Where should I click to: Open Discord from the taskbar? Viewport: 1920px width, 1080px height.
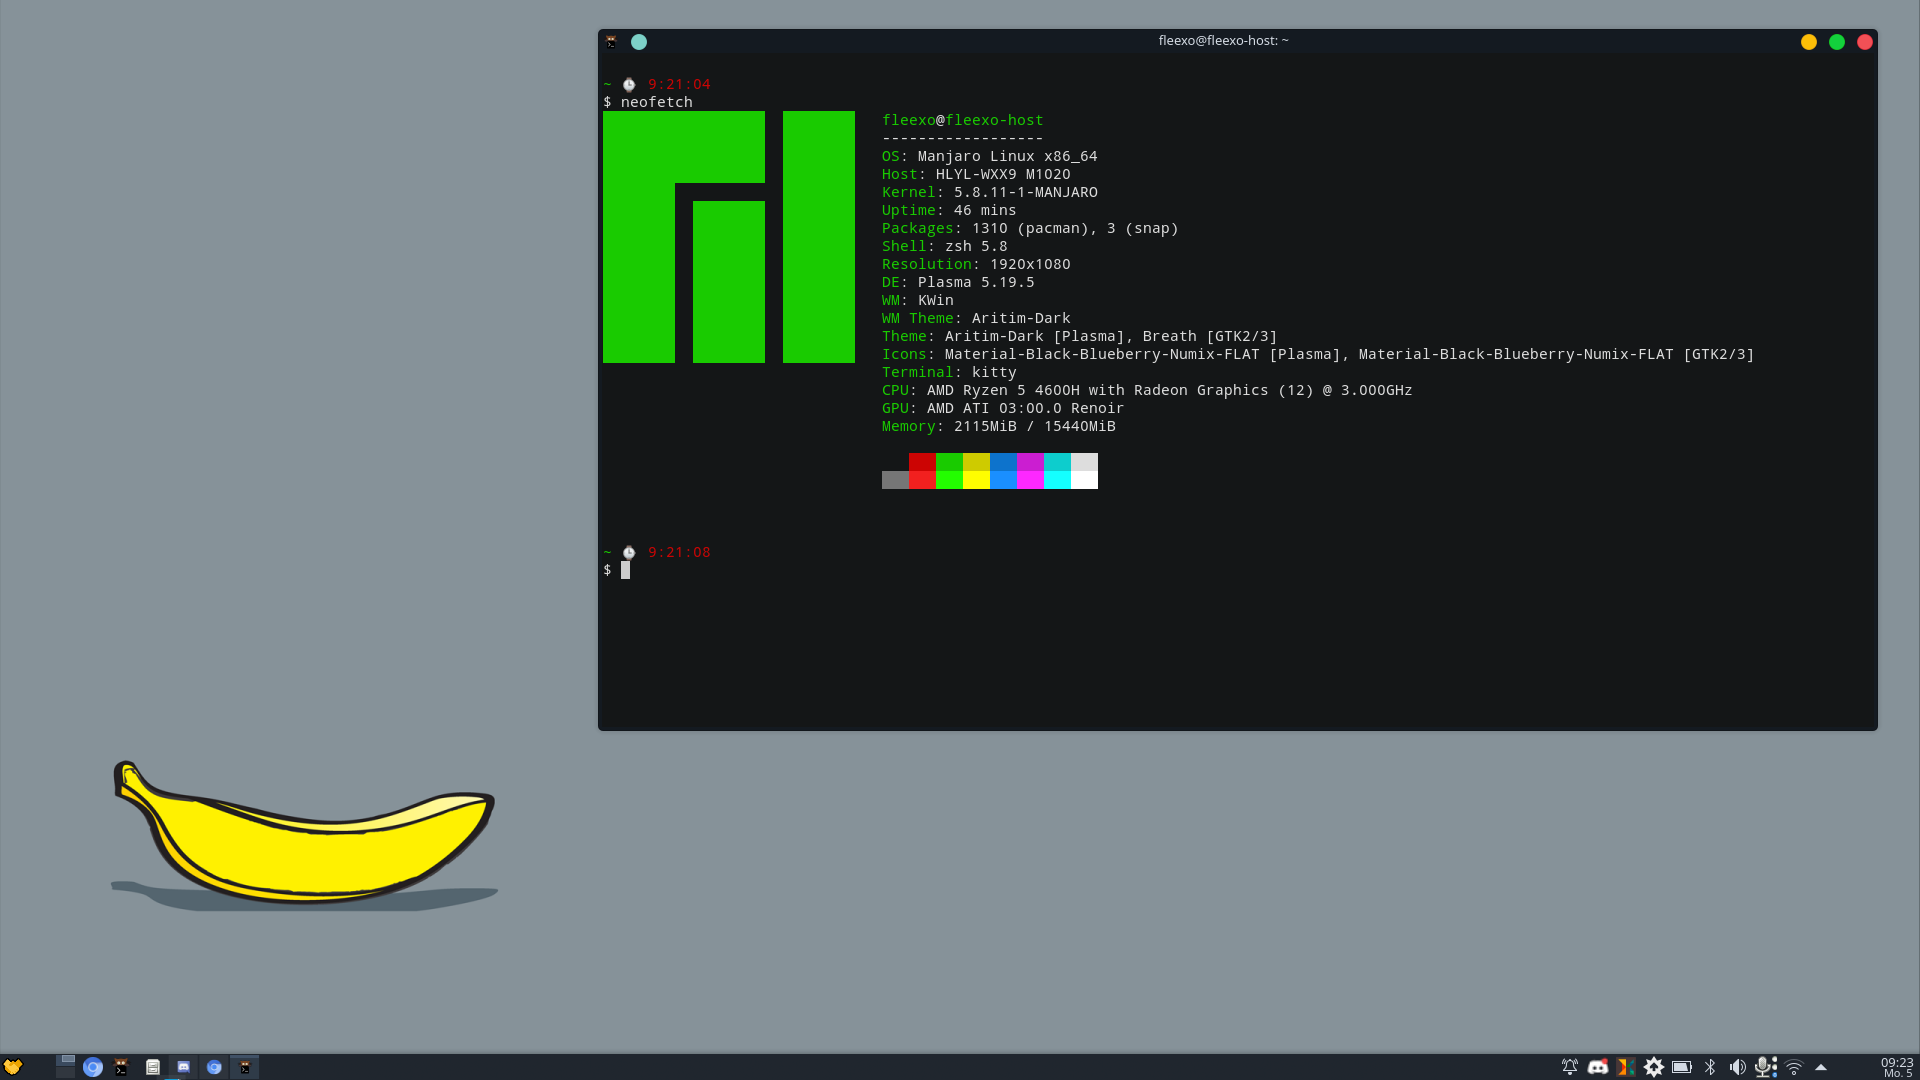coord(184,1066)
